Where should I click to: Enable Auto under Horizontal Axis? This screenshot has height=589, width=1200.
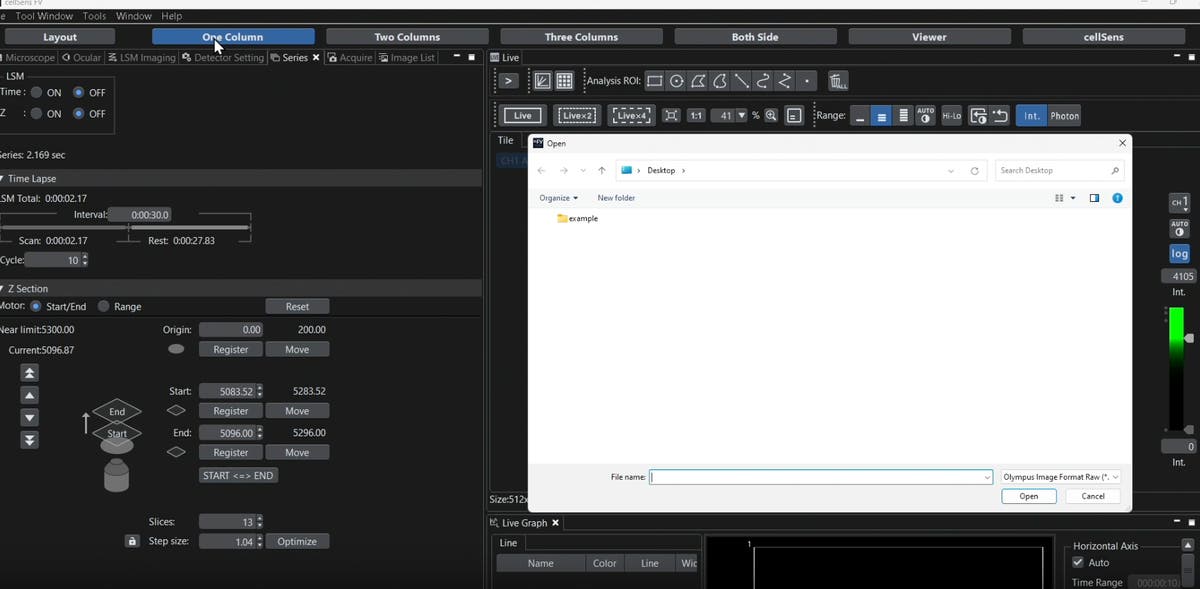coord(1078,562)
